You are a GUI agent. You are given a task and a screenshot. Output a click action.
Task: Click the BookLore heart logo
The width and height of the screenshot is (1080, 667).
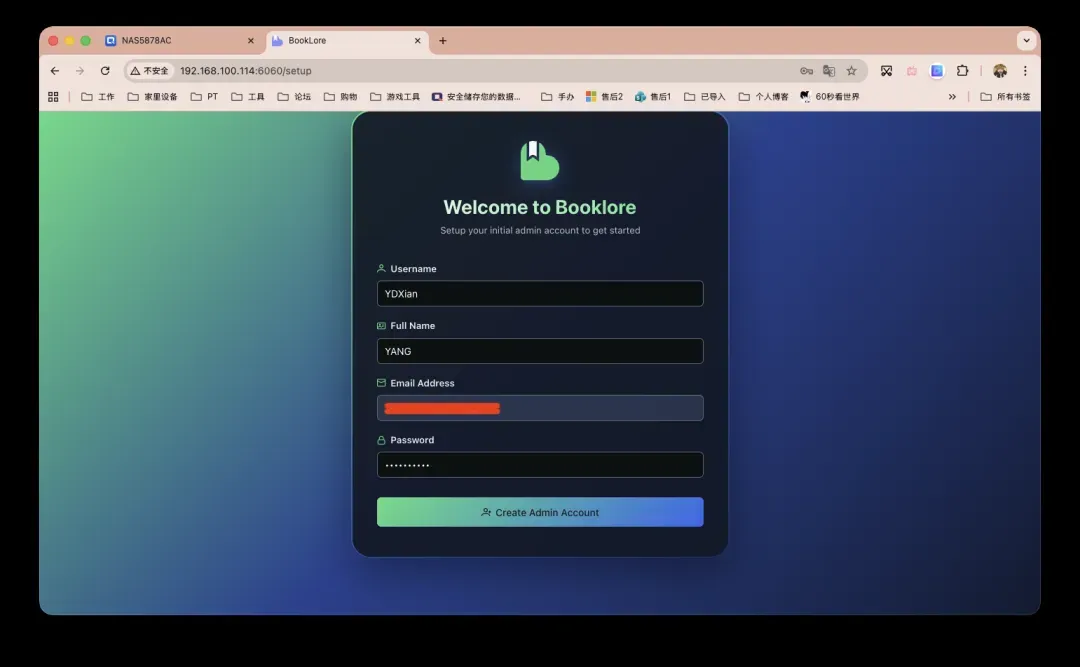pyautogui.click(x=539, y=161)
